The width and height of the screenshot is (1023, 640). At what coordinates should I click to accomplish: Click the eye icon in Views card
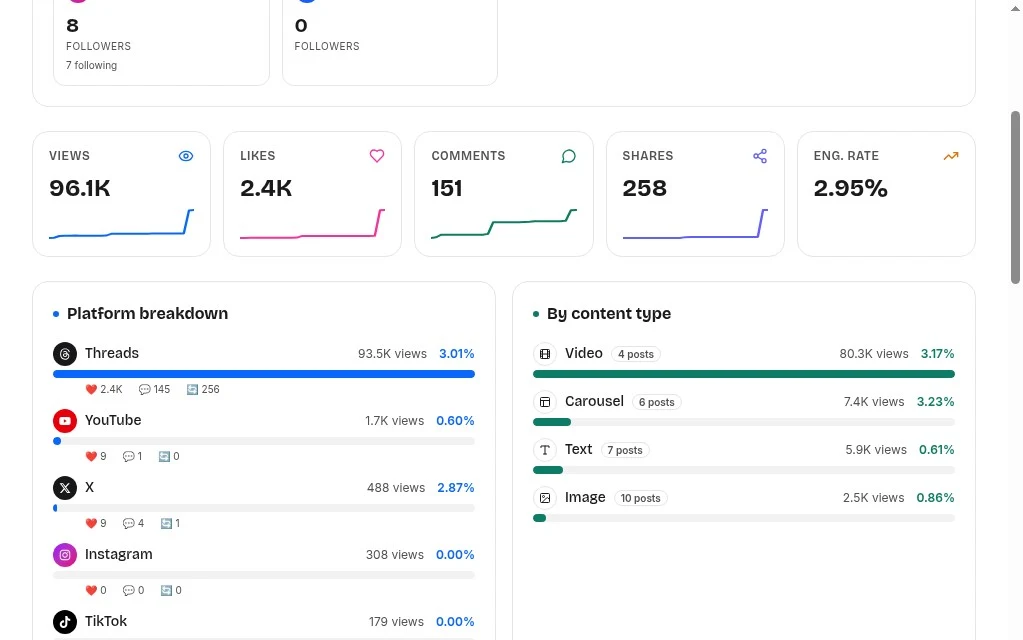[186, 156]
